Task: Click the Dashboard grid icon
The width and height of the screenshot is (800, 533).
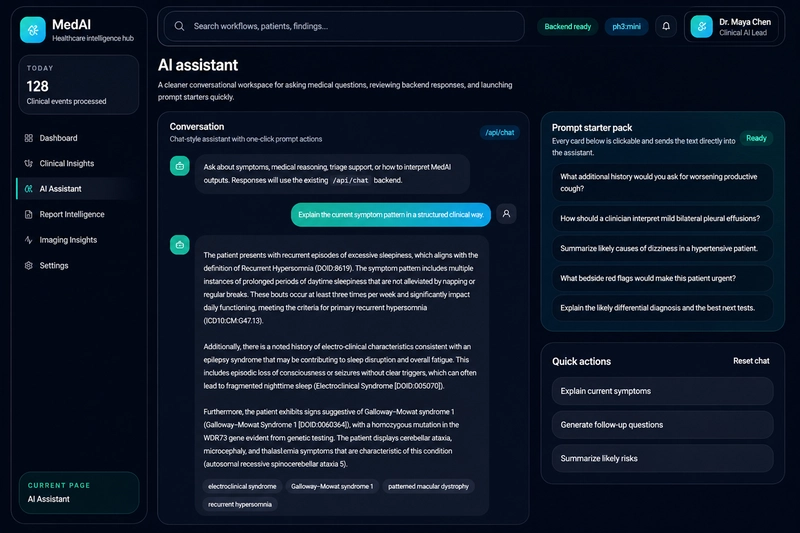Action: click(29, 138)
